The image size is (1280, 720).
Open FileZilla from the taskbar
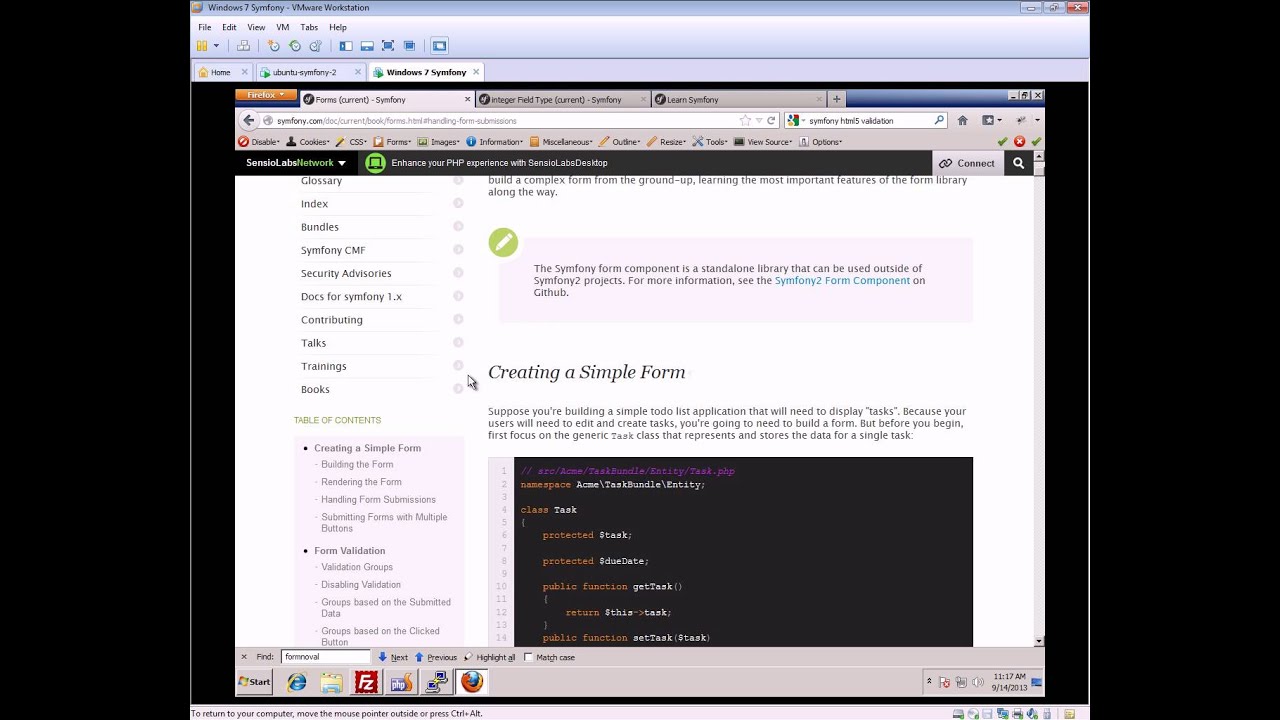point(367,682)
